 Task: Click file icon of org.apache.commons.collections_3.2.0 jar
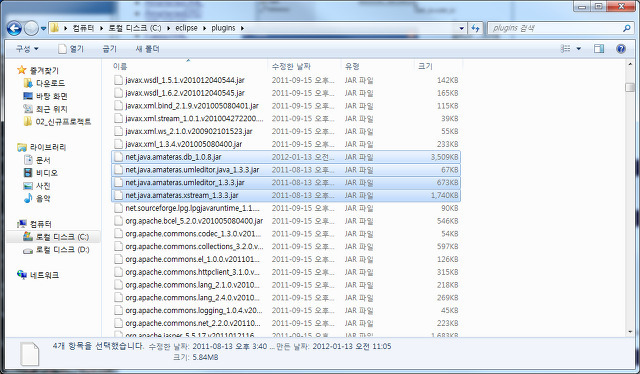(118, 247)
